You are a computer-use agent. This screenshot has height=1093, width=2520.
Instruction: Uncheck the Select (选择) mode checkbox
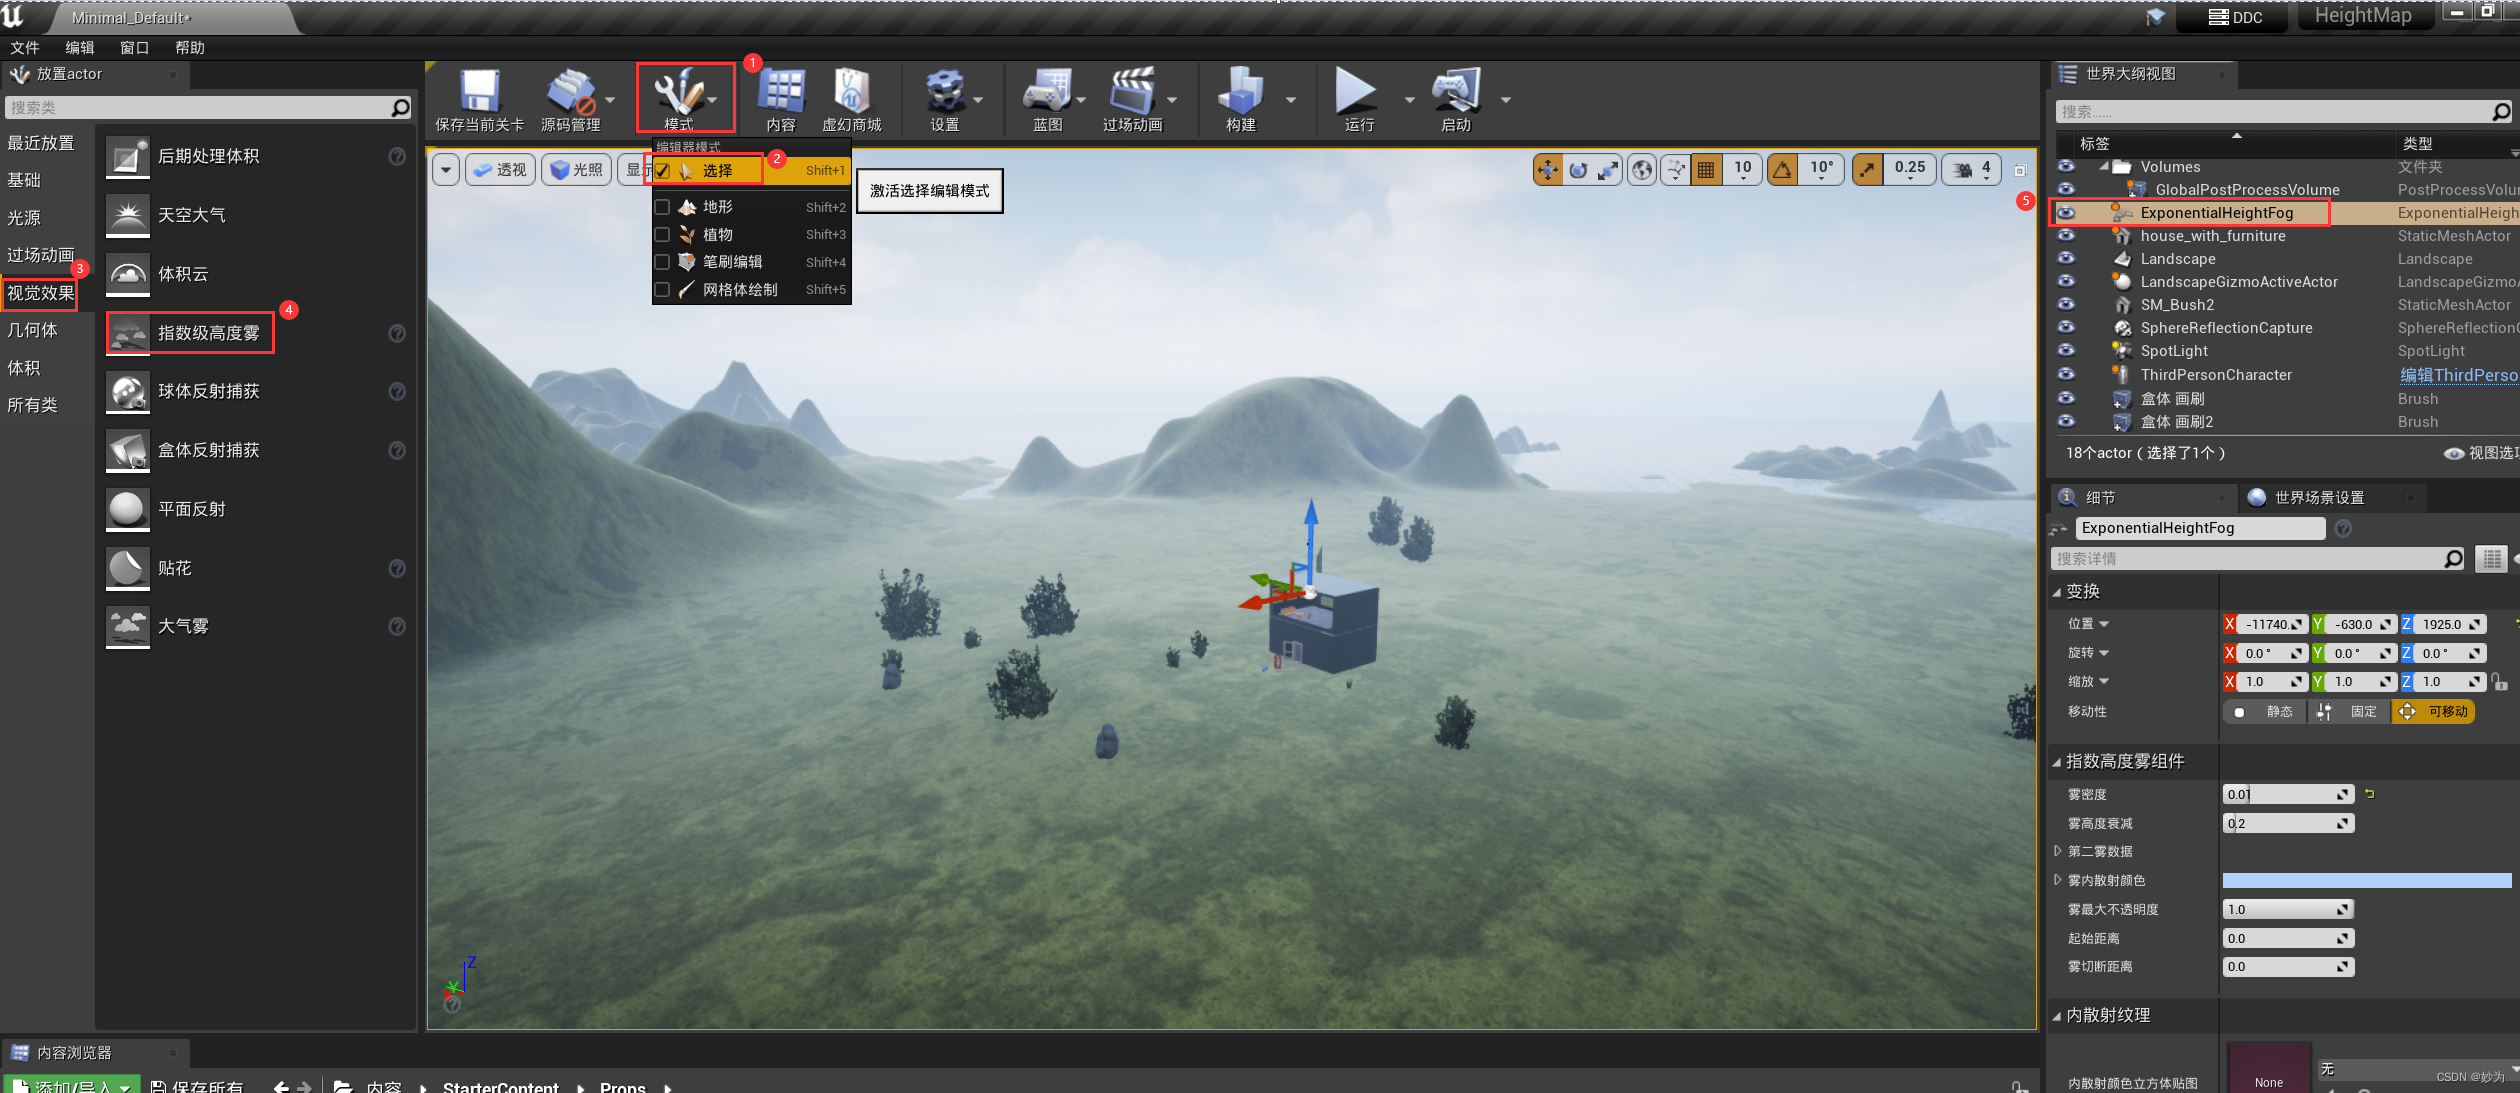click(x=662, y=171)
